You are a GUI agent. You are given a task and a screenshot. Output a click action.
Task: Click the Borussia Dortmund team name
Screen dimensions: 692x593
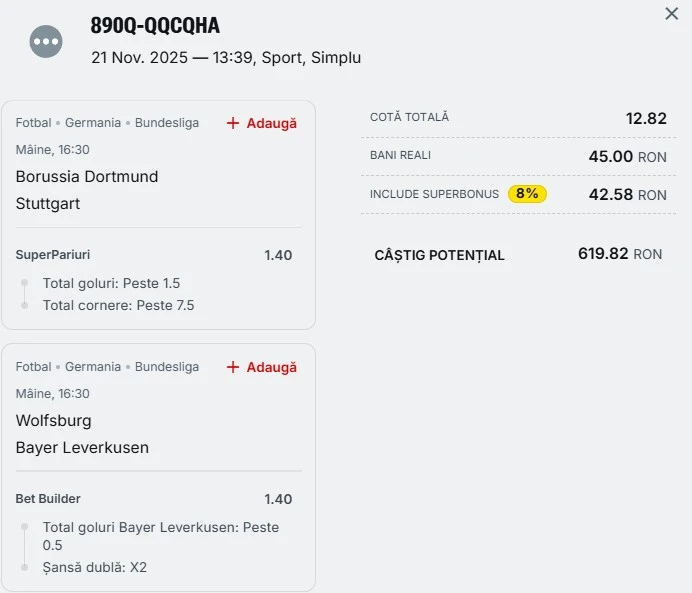87,177
